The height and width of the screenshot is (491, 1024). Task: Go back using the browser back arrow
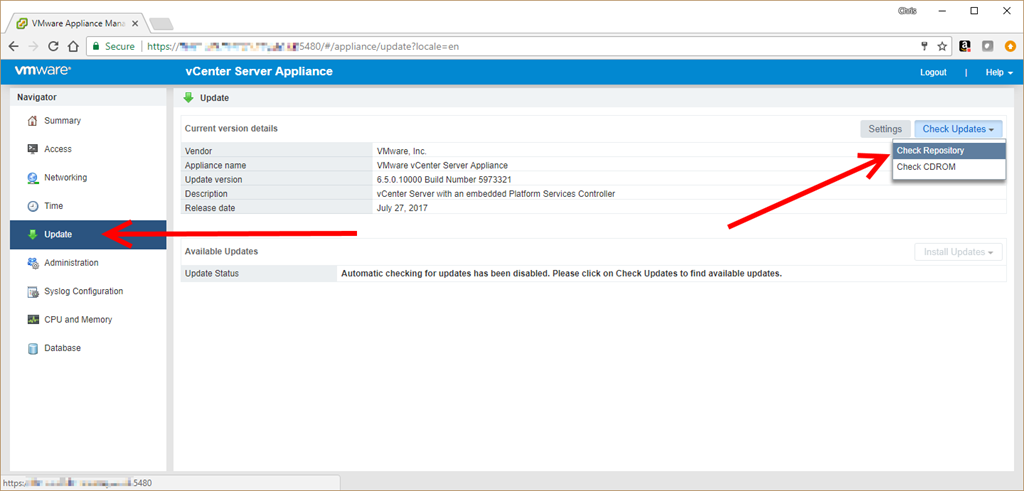(x=13, y=46)
